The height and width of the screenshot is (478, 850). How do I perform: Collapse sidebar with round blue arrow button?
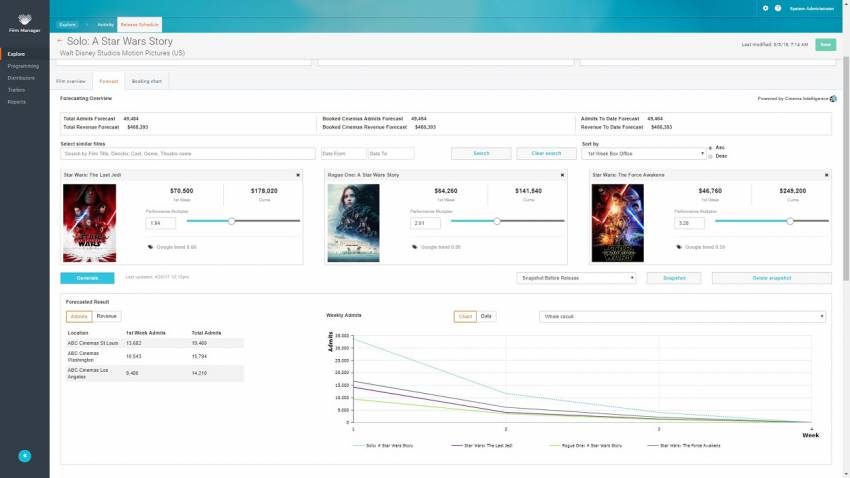tap(24, 456)
